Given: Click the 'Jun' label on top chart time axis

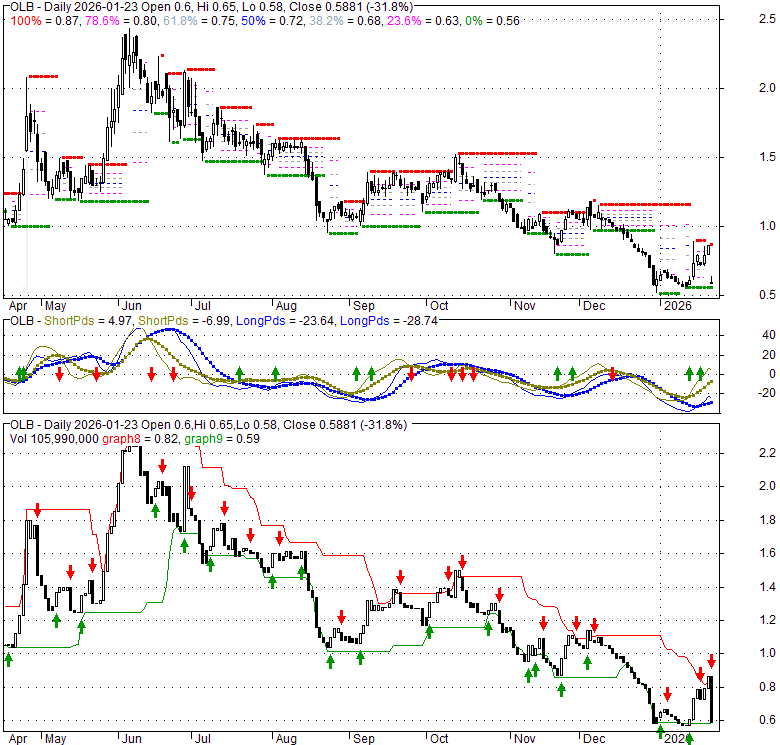Looking at the screenshot, I should pyautogui.click(x=131, y=306).
